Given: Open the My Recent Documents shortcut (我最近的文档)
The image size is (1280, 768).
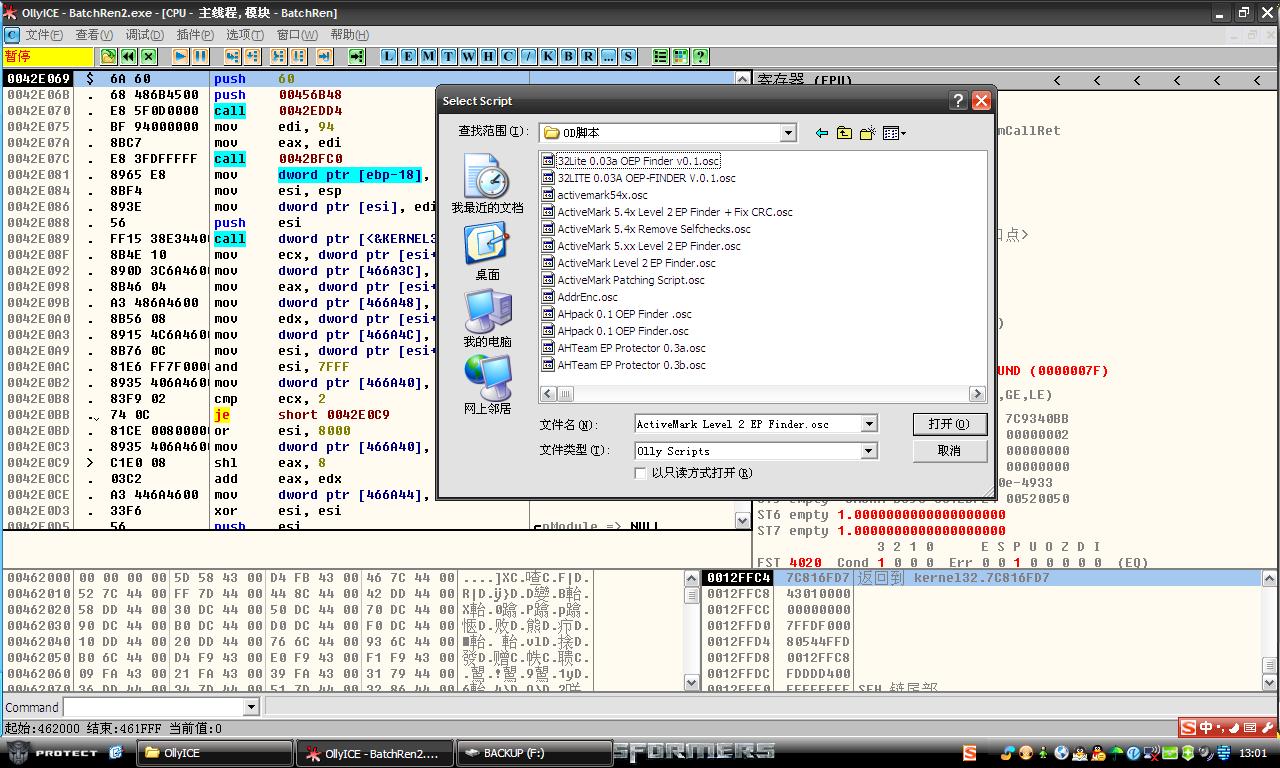Looking at the screenshot, I should (487, 183).
